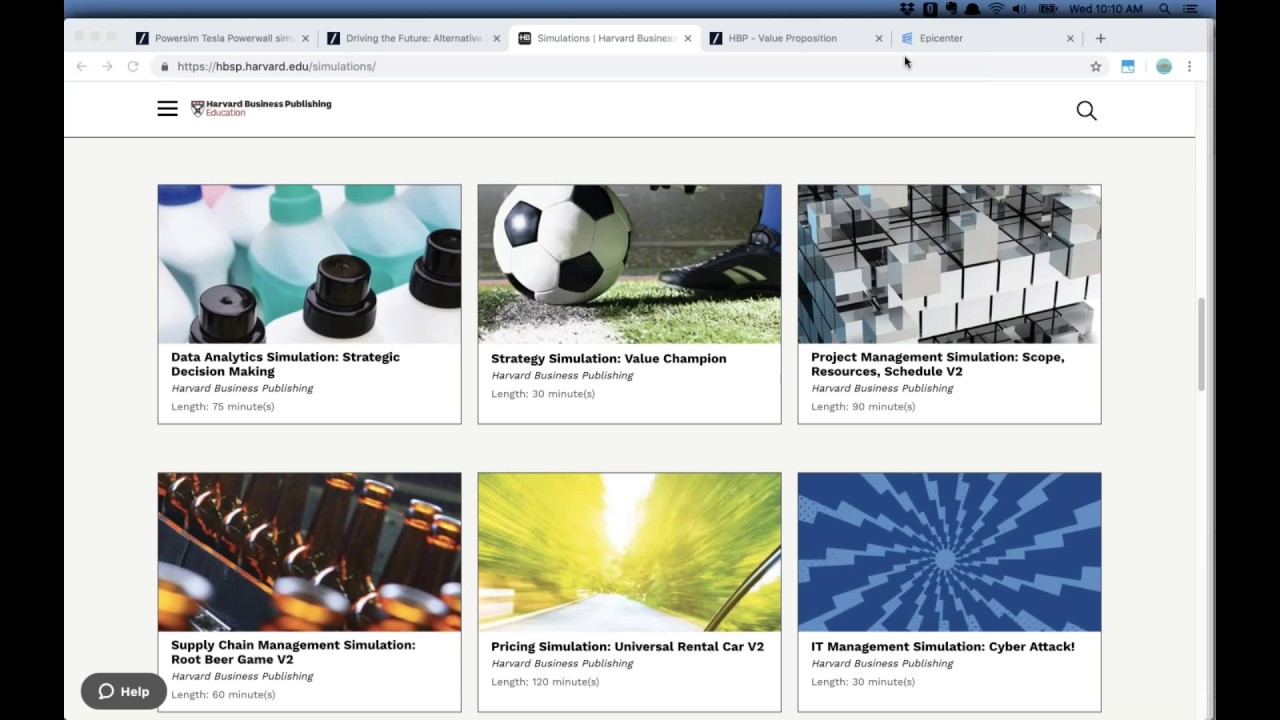Screen dimensions: 1280x720
Task: Open the hamburger navigation menu
Action: pos(167,109)
